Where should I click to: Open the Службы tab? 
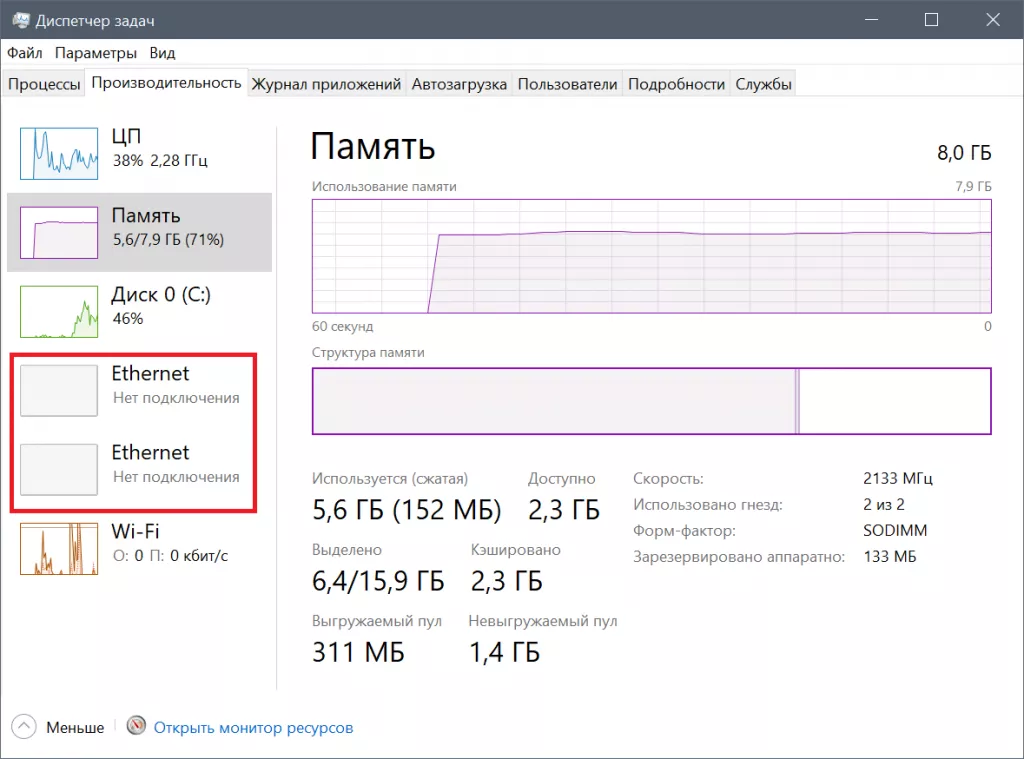click(x=766, y=84)
